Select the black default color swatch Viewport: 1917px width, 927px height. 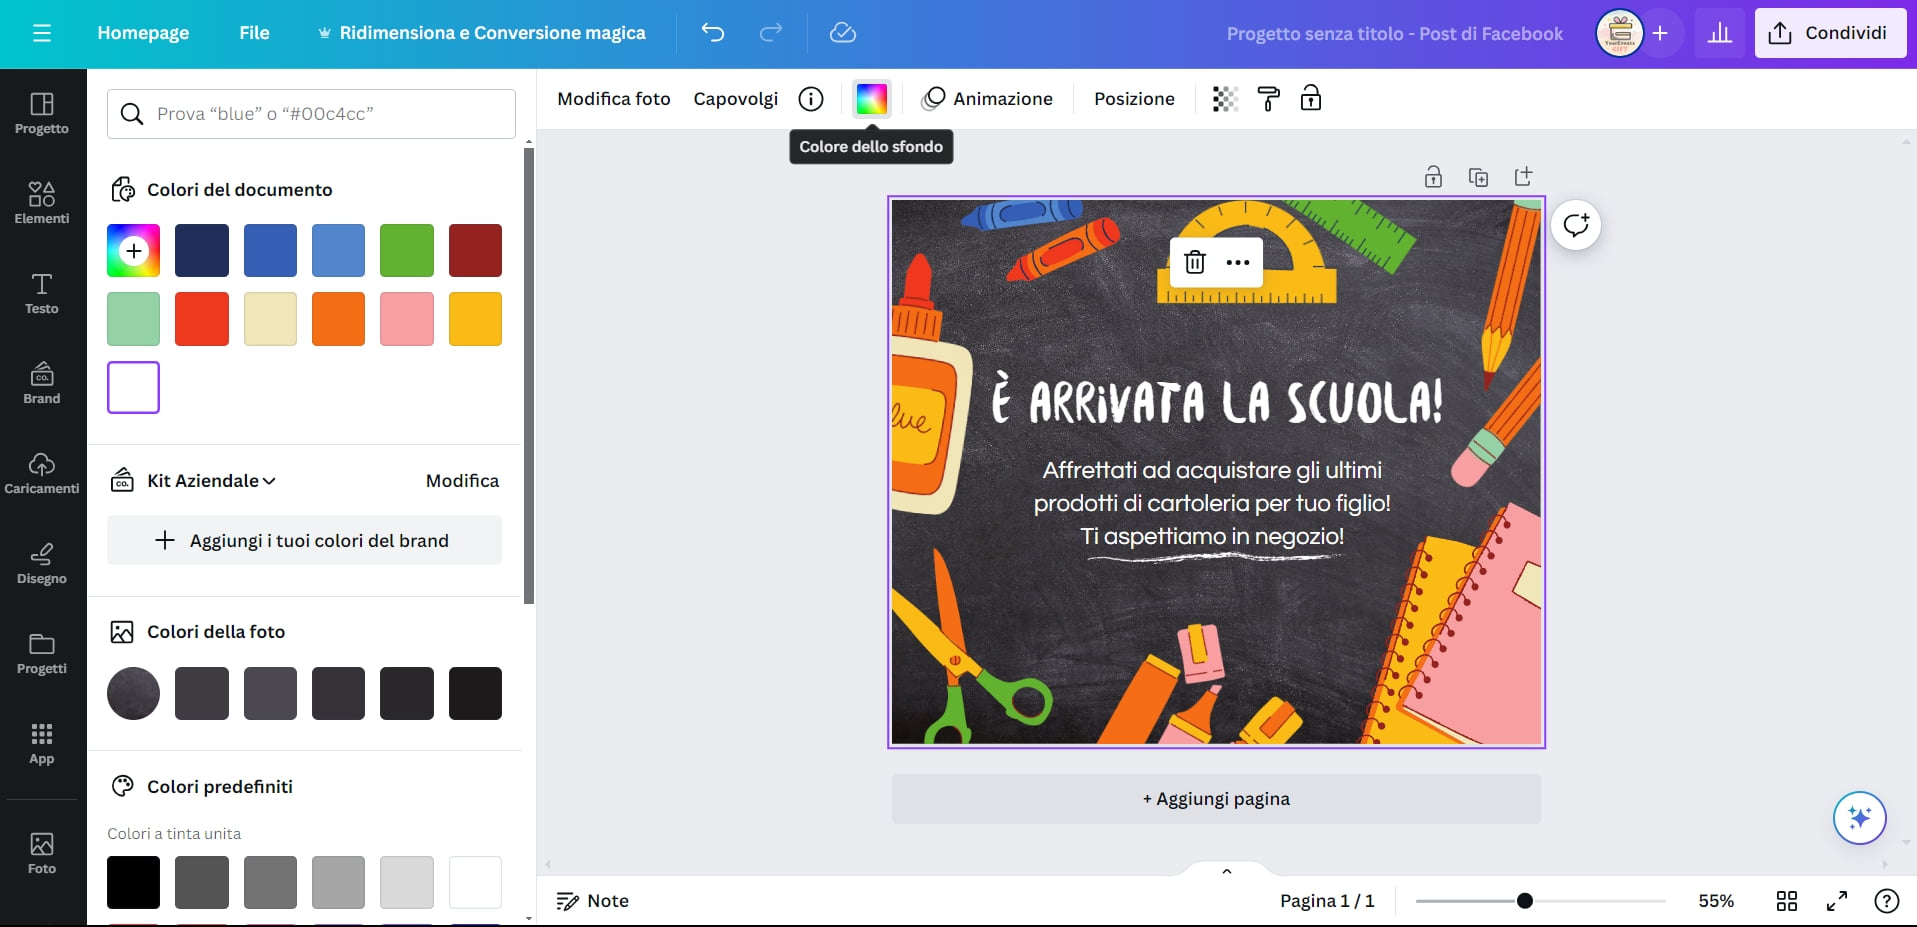133,882
